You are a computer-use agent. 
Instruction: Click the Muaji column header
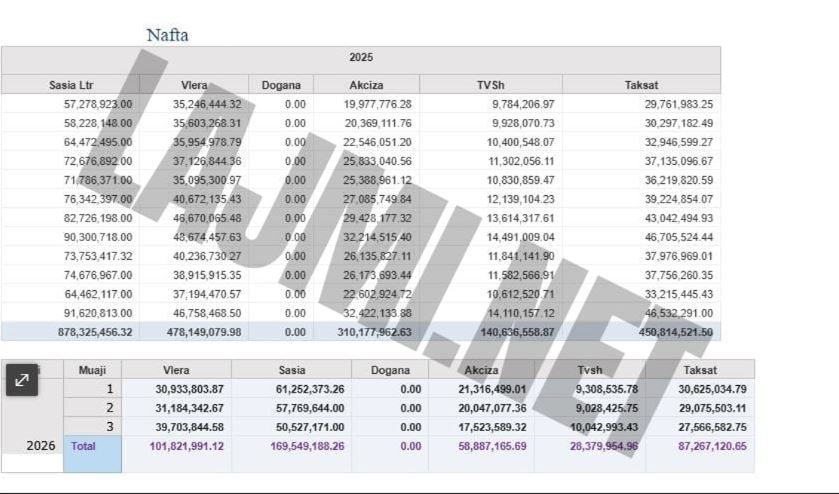click(92, 370)
